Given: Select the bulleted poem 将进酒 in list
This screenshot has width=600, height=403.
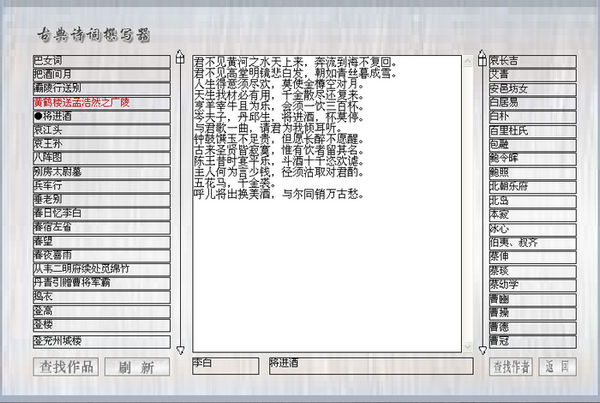Looking at the screenshot, I should 102,116.
